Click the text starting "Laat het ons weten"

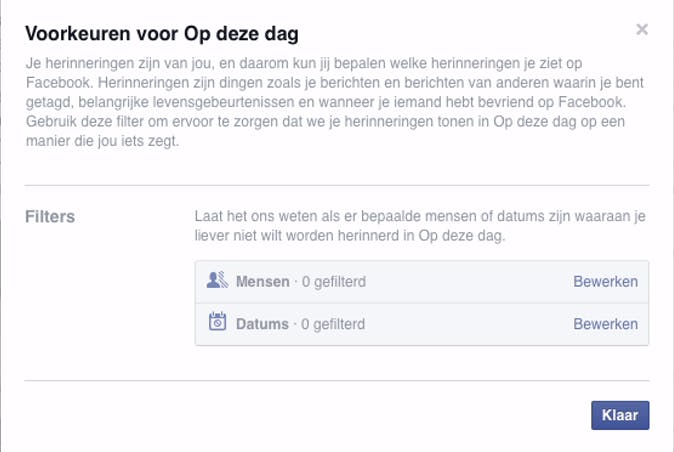[x=420, y=216]
